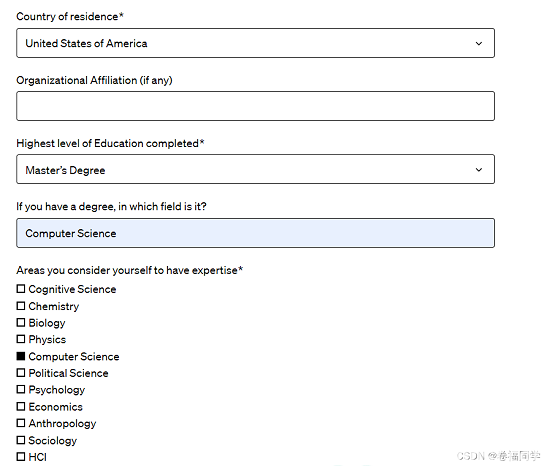
Task: Enable the Anthropology checkbox
Action: 21,423
